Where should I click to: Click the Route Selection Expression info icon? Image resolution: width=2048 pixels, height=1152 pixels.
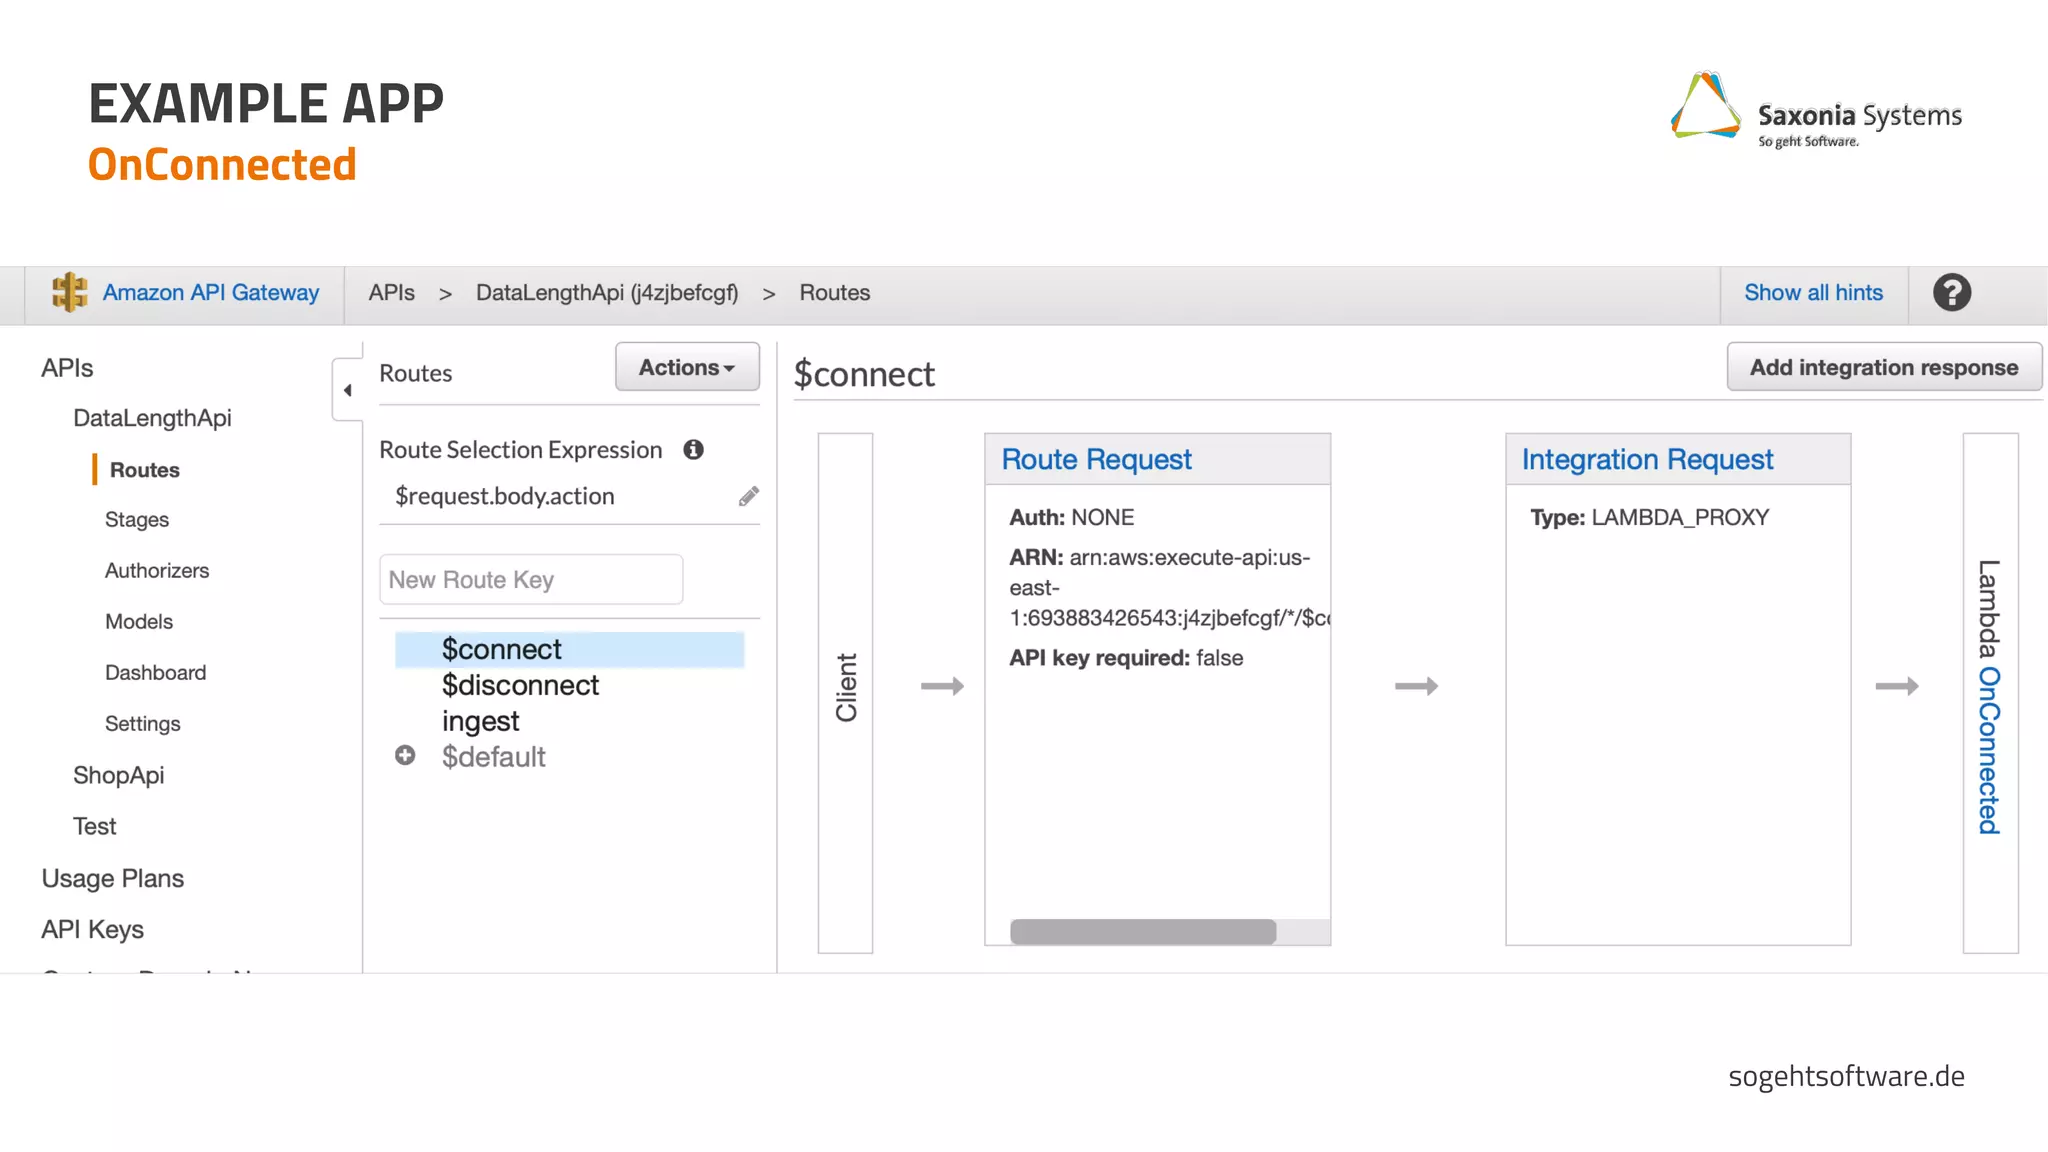point(693,450)
